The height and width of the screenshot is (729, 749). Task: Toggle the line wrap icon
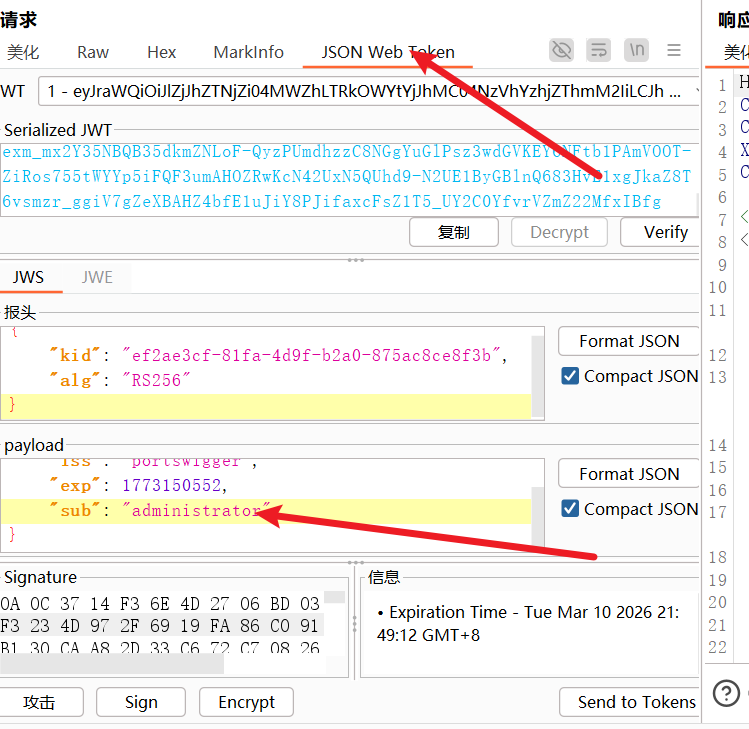tap(599, 50)
